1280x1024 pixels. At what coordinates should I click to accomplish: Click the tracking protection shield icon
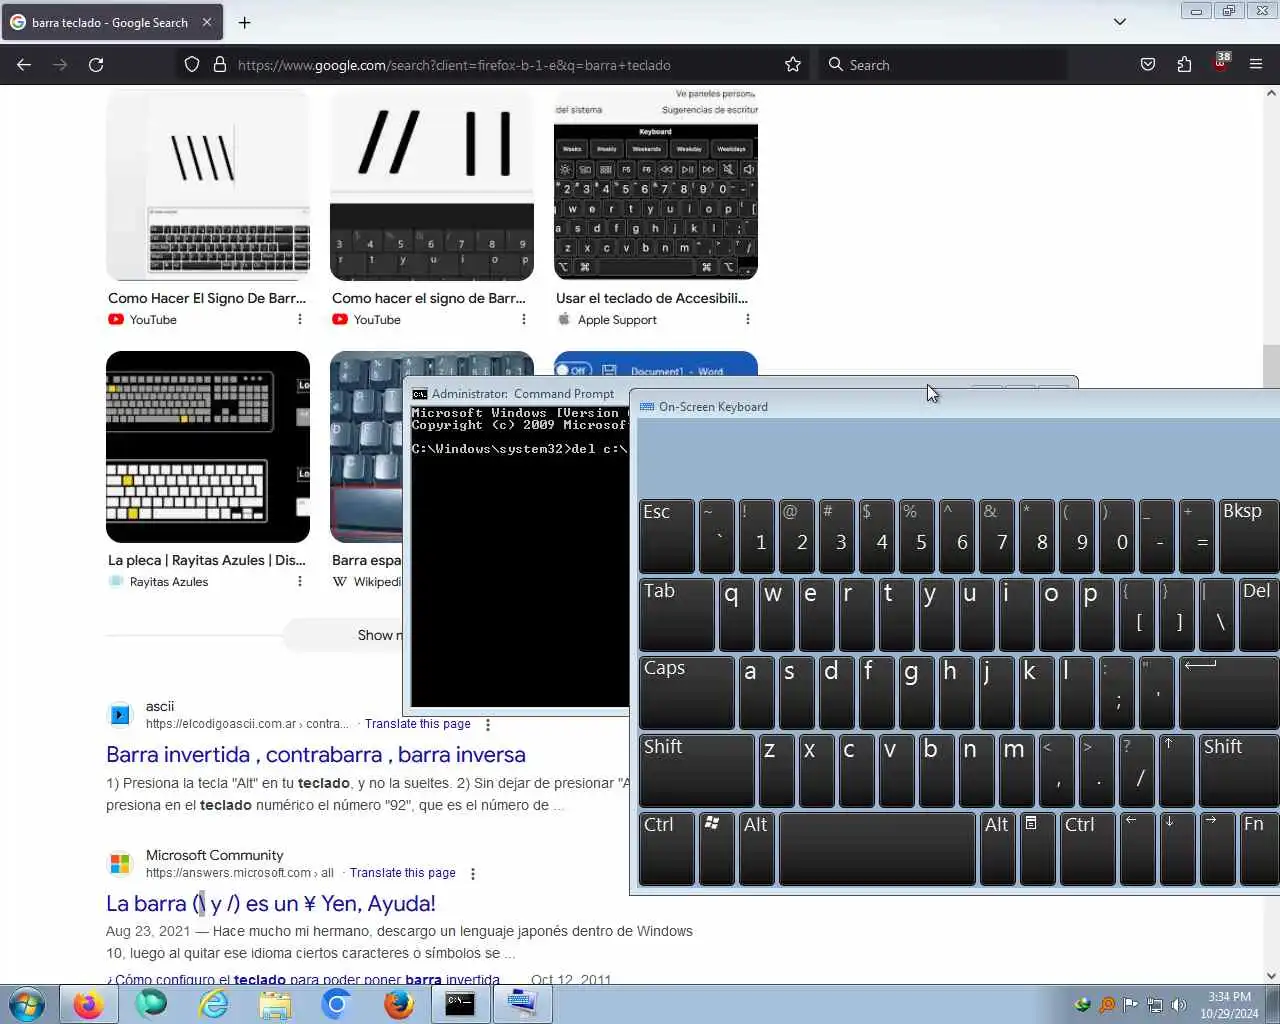click(x=192, y=65)
